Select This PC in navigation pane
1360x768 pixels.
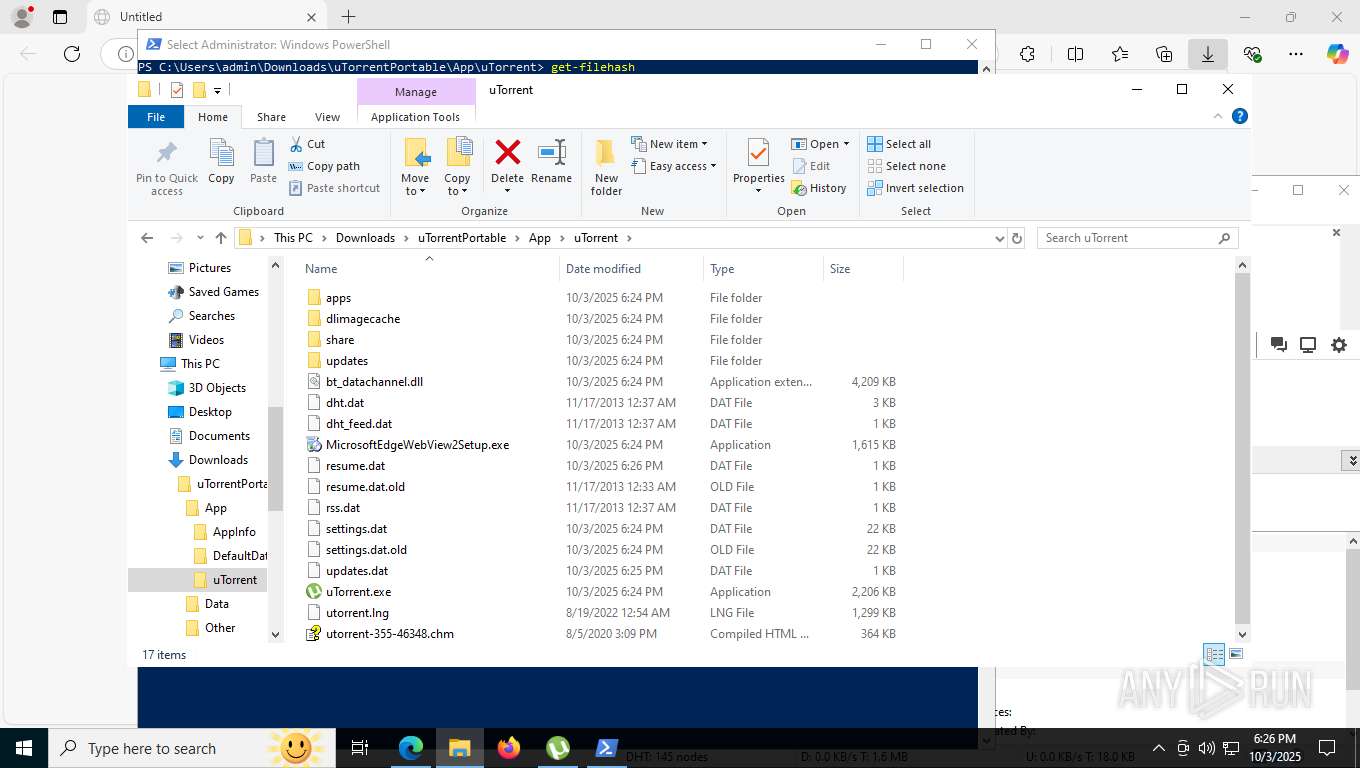[x=200, y=364]
